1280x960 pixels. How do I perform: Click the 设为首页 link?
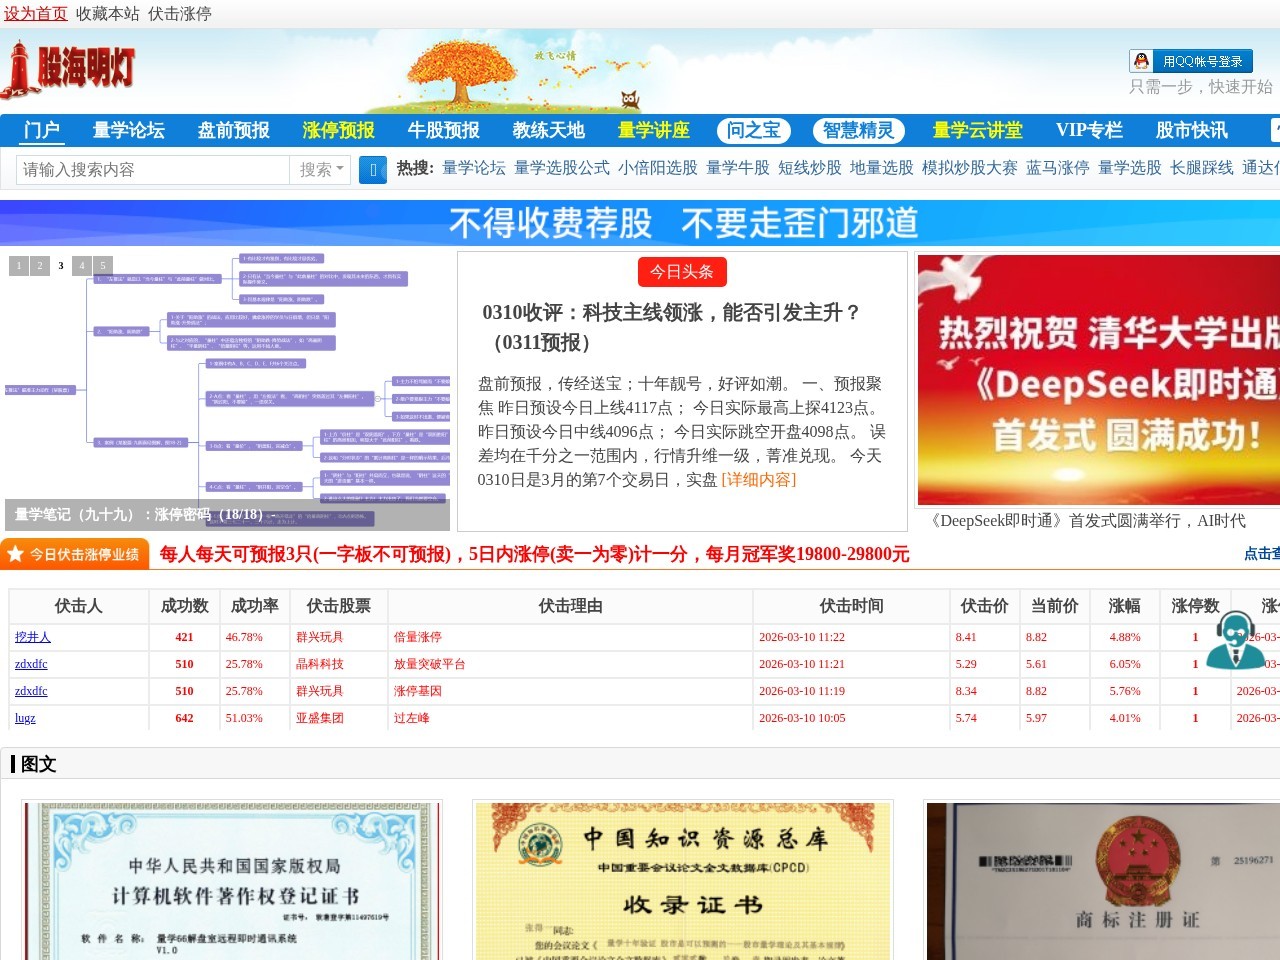[35, 14]
